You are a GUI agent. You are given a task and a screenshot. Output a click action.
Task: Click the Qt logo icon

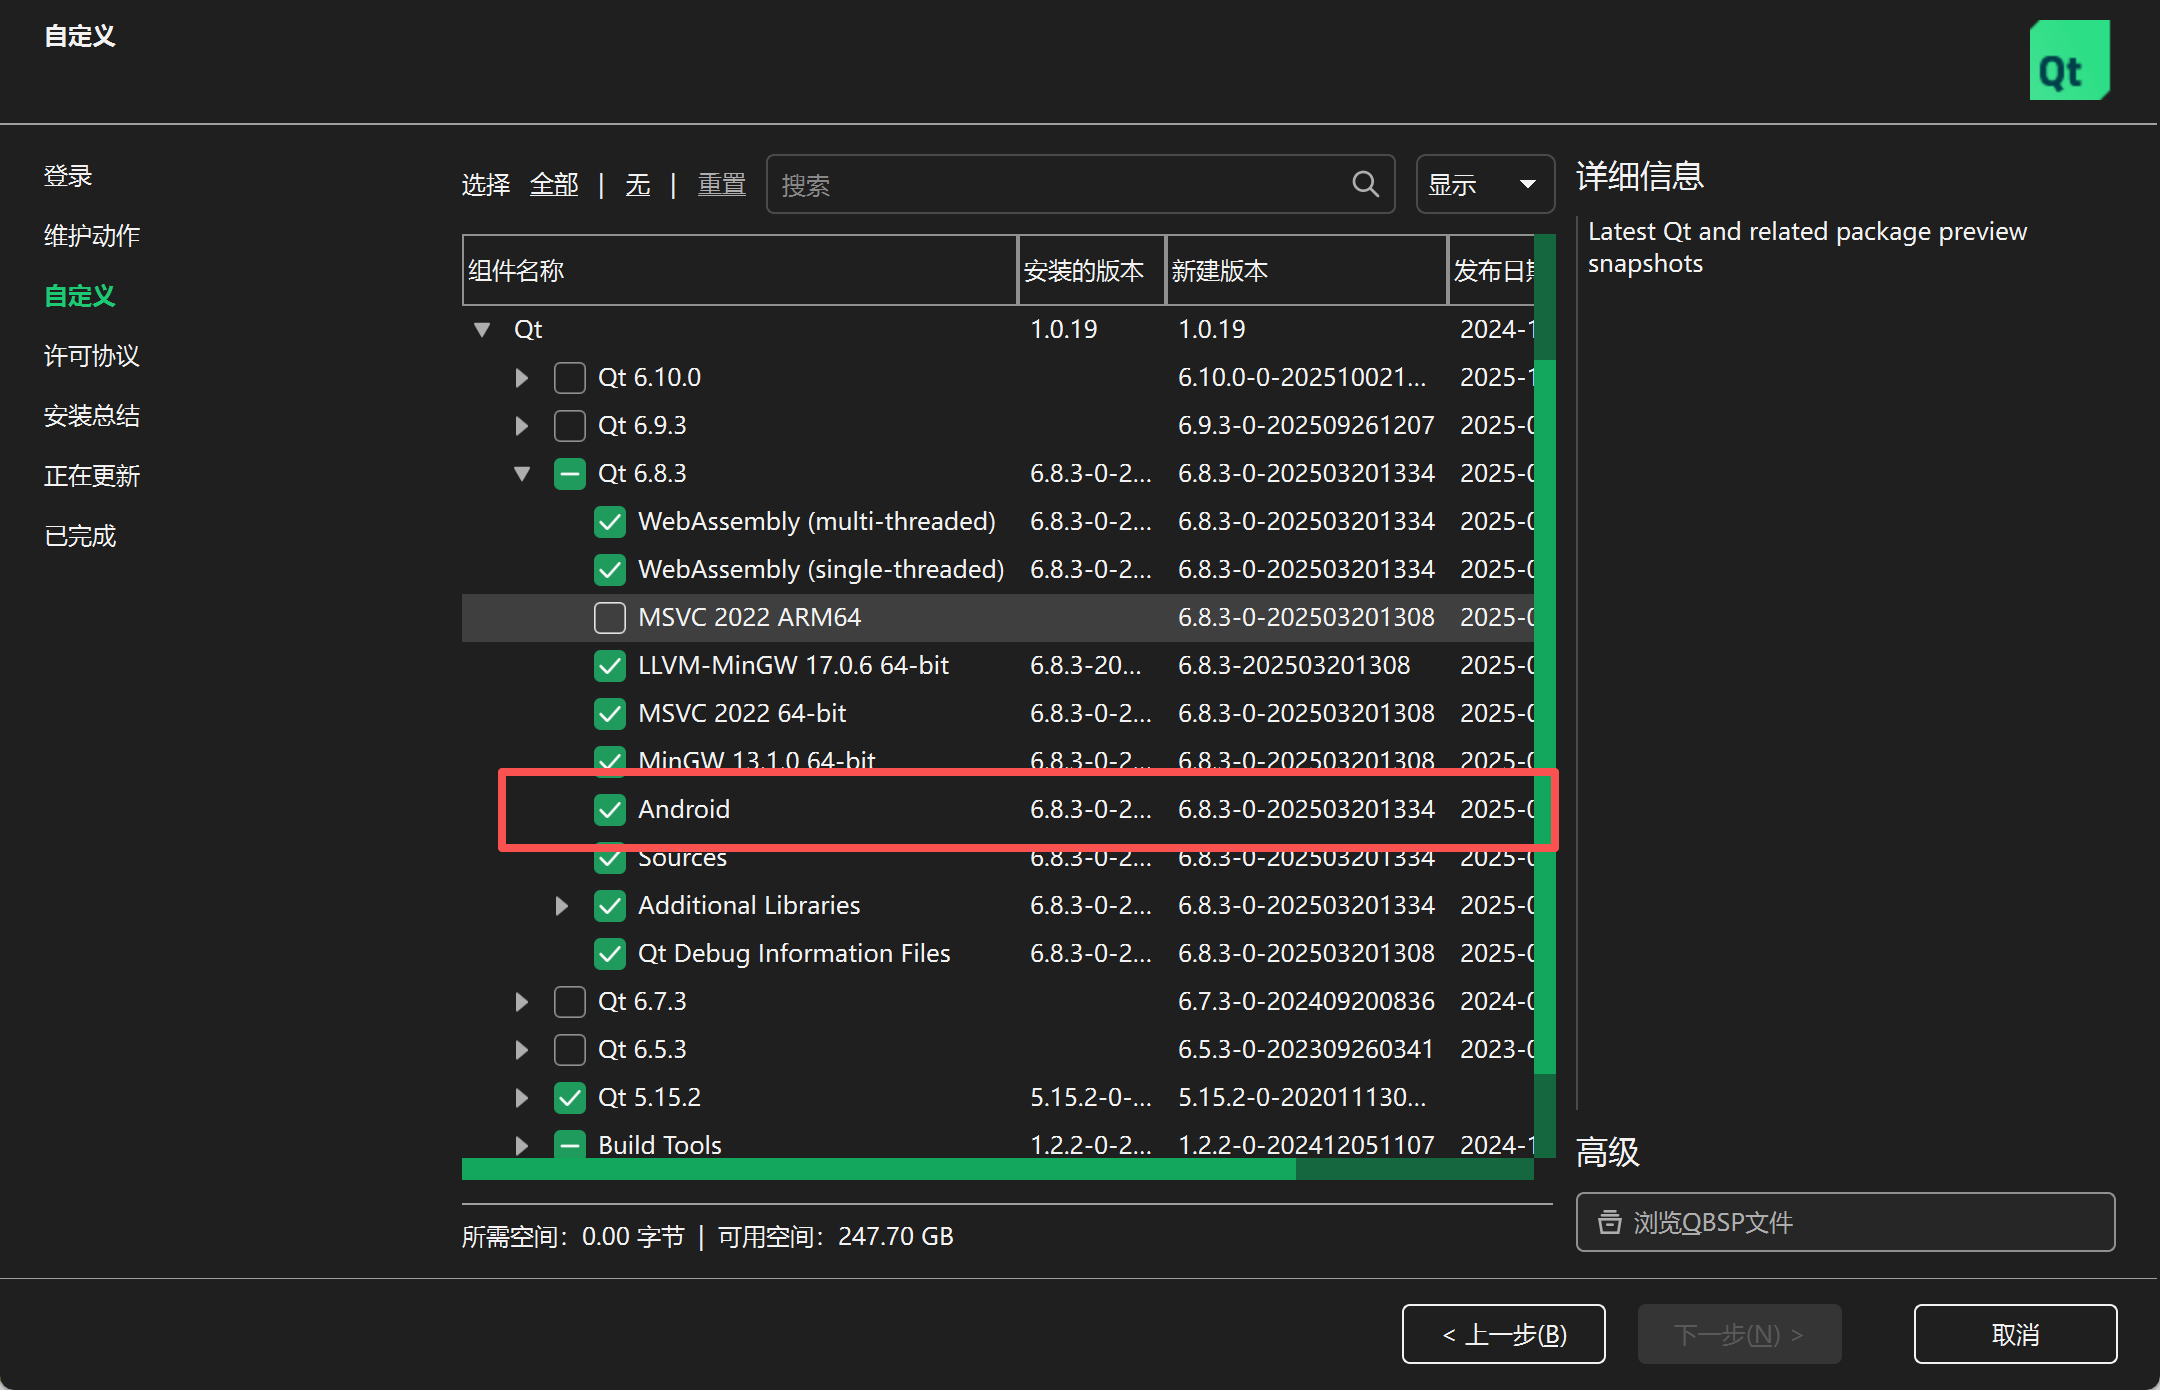[2068, 61]
